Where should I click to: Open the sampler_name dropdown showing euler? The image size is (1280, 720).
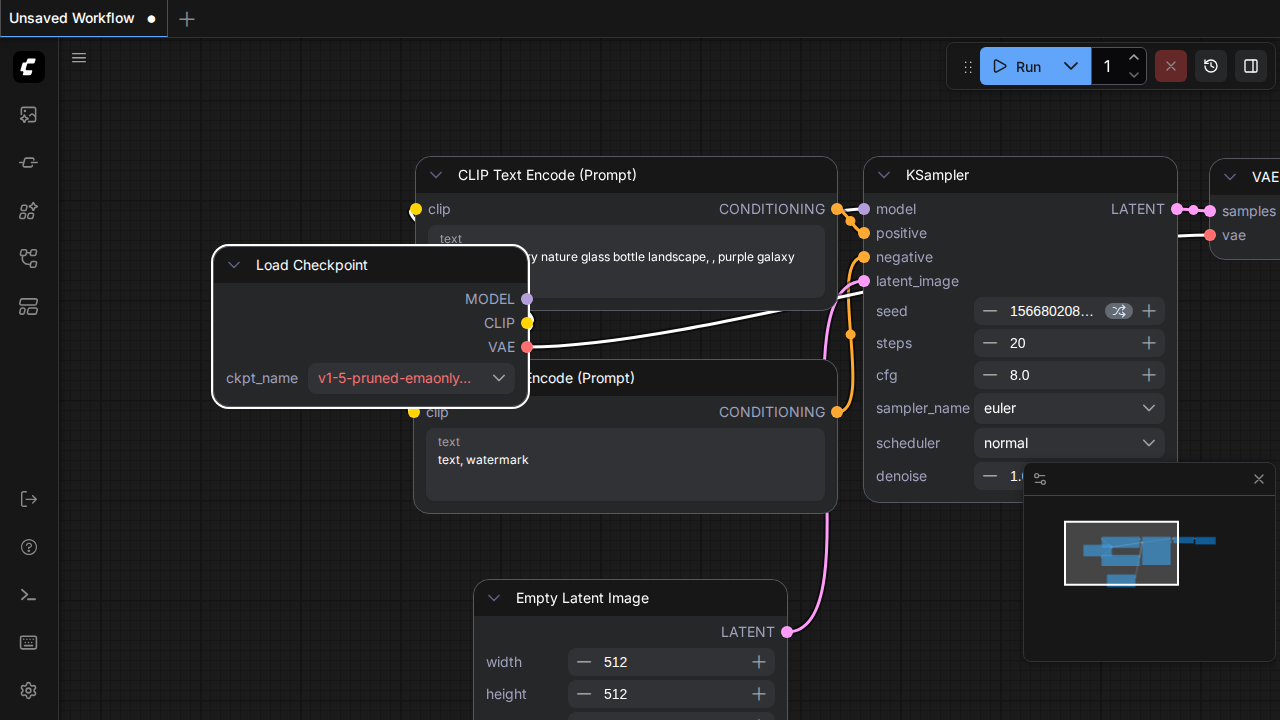[x=1068, y=408]
